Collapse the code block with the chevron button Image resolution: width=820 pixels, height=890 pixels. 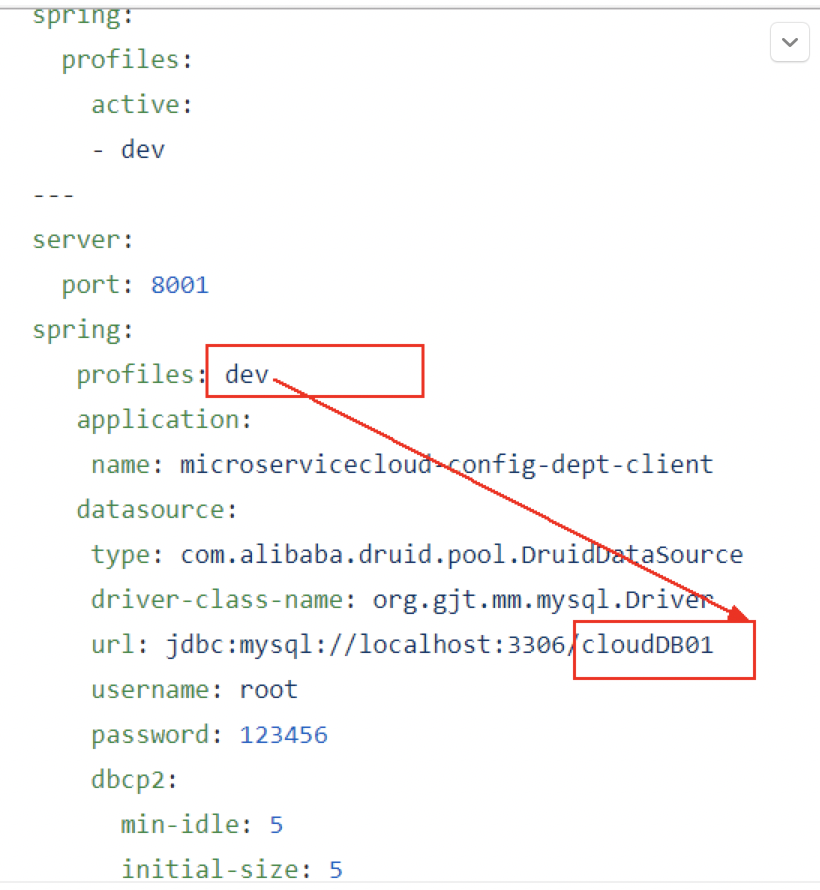click(x=789, y=42)
